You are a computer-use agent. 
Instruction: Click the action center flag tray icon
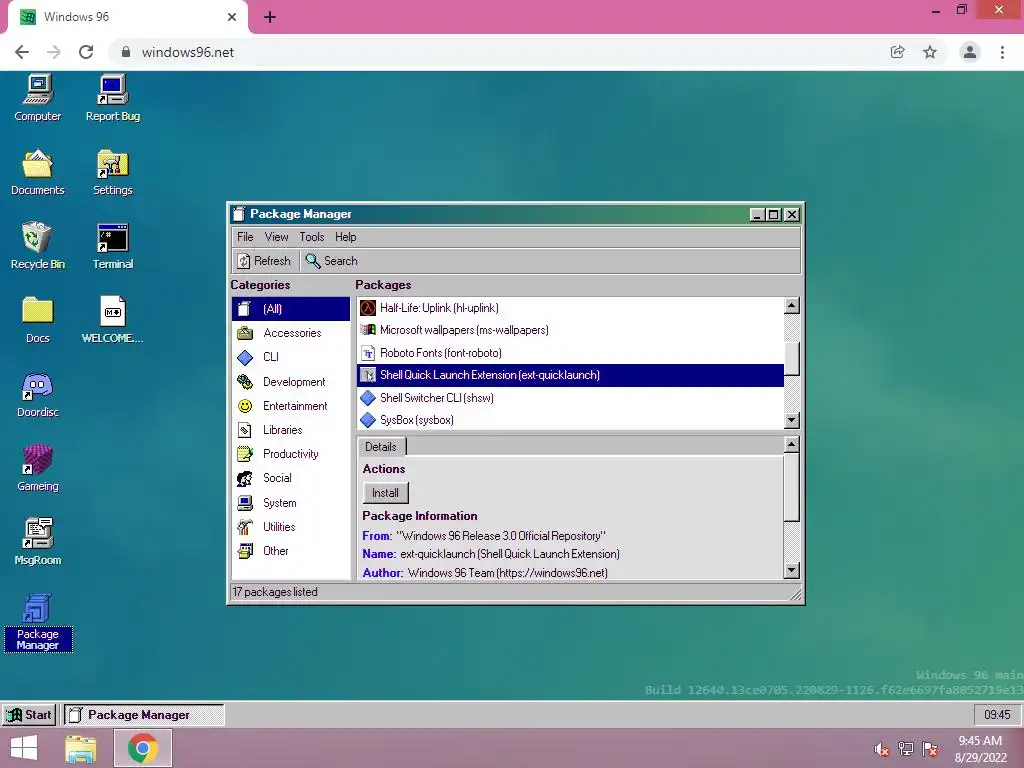[930, 750]
